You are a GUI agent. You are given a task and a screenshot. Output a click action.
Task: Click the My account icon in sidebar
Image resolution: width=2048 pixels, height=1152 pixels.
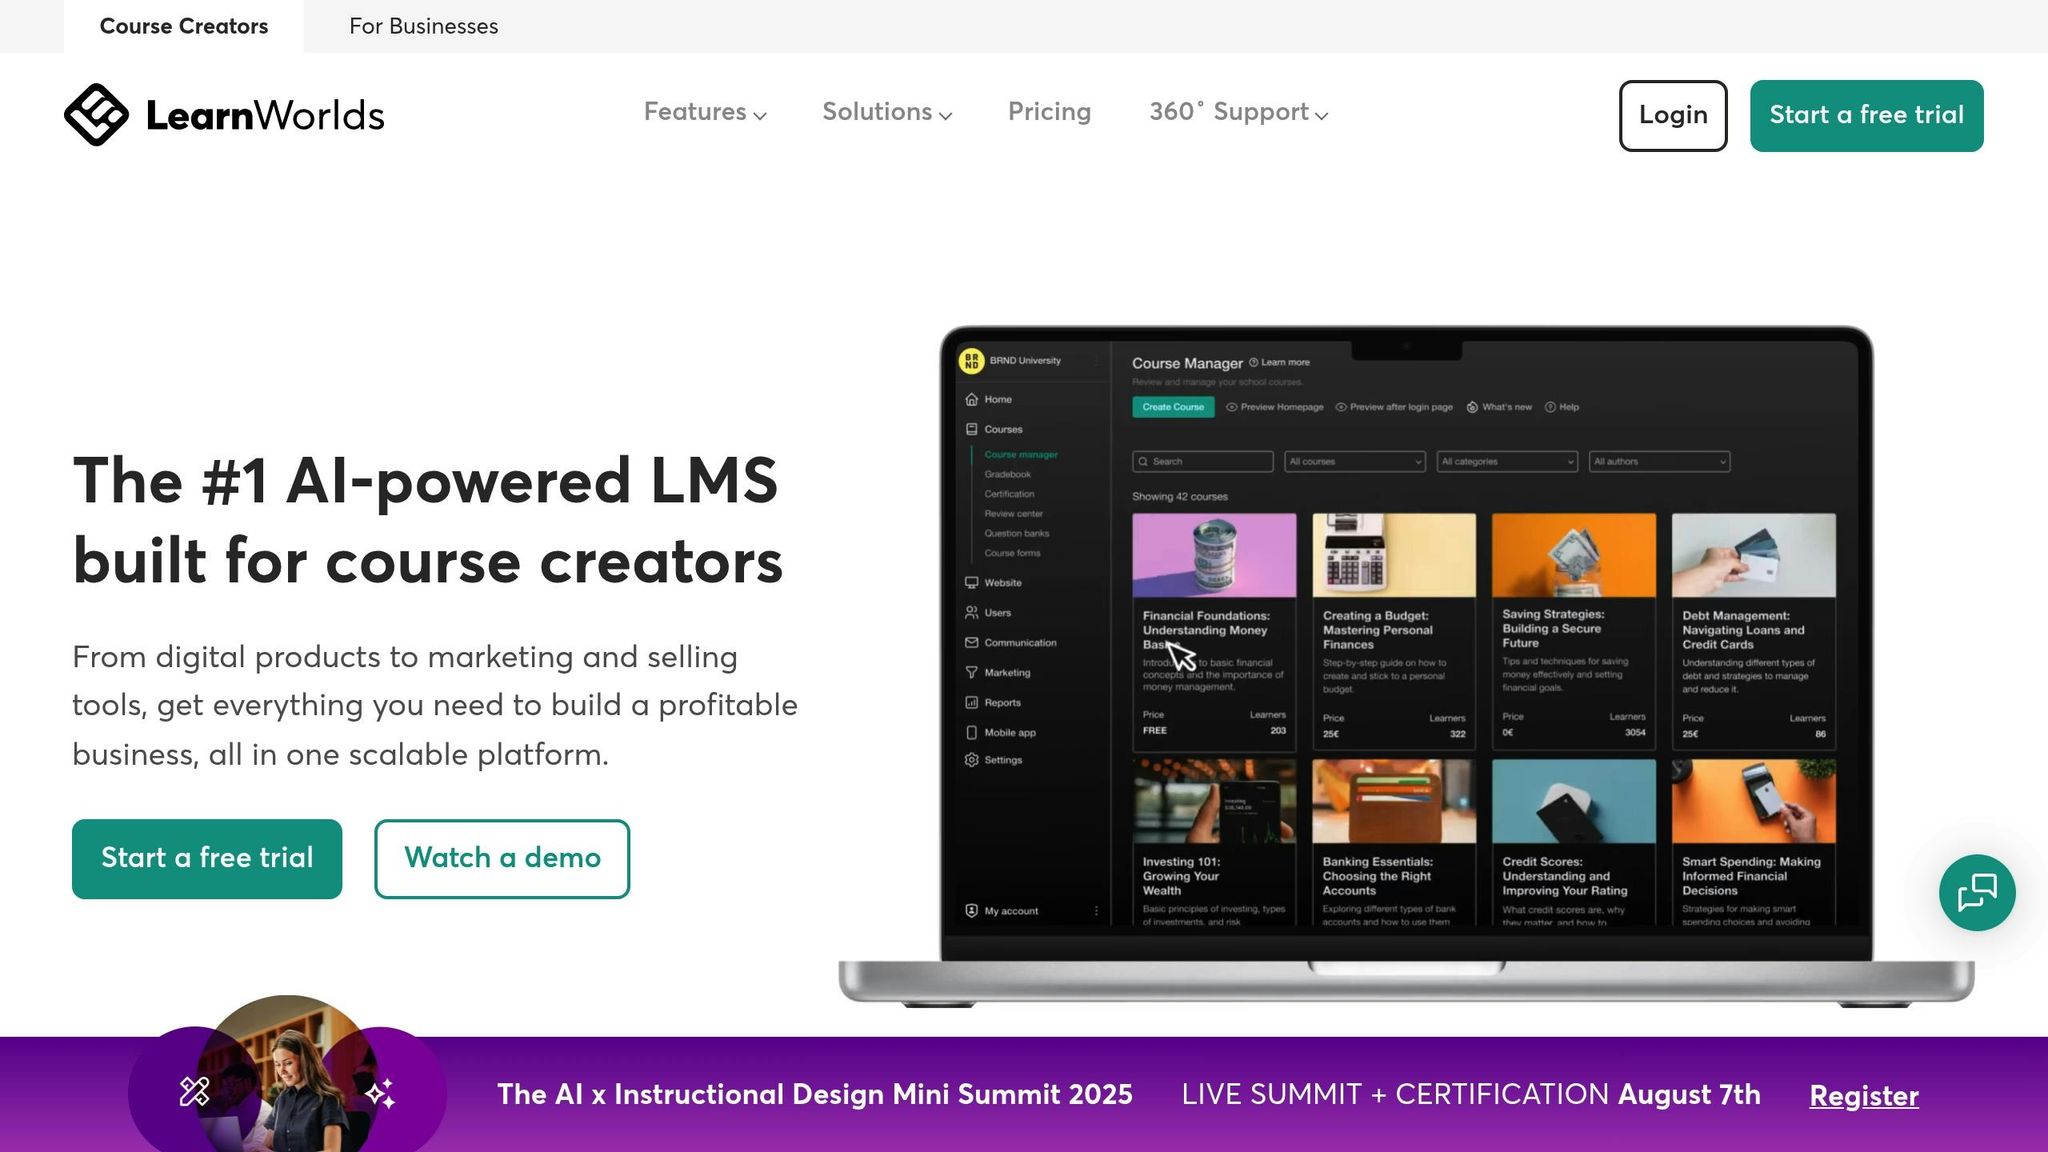click(x=971, y=911)
